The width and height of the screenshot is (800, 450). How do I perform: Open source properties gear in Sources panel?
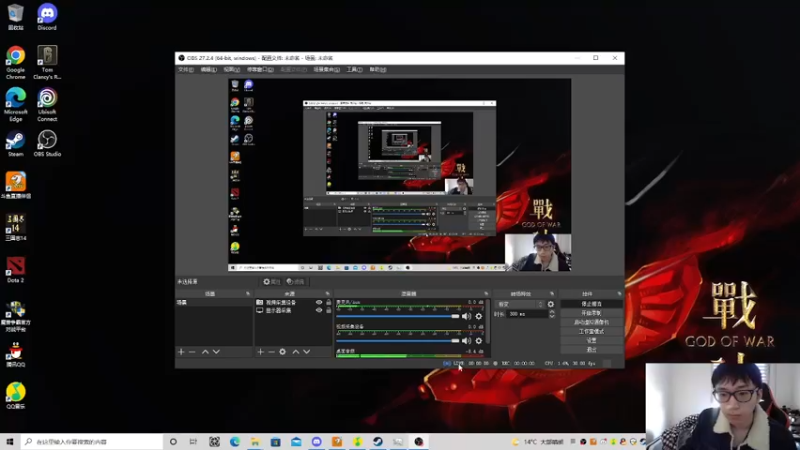click(283, 352)
